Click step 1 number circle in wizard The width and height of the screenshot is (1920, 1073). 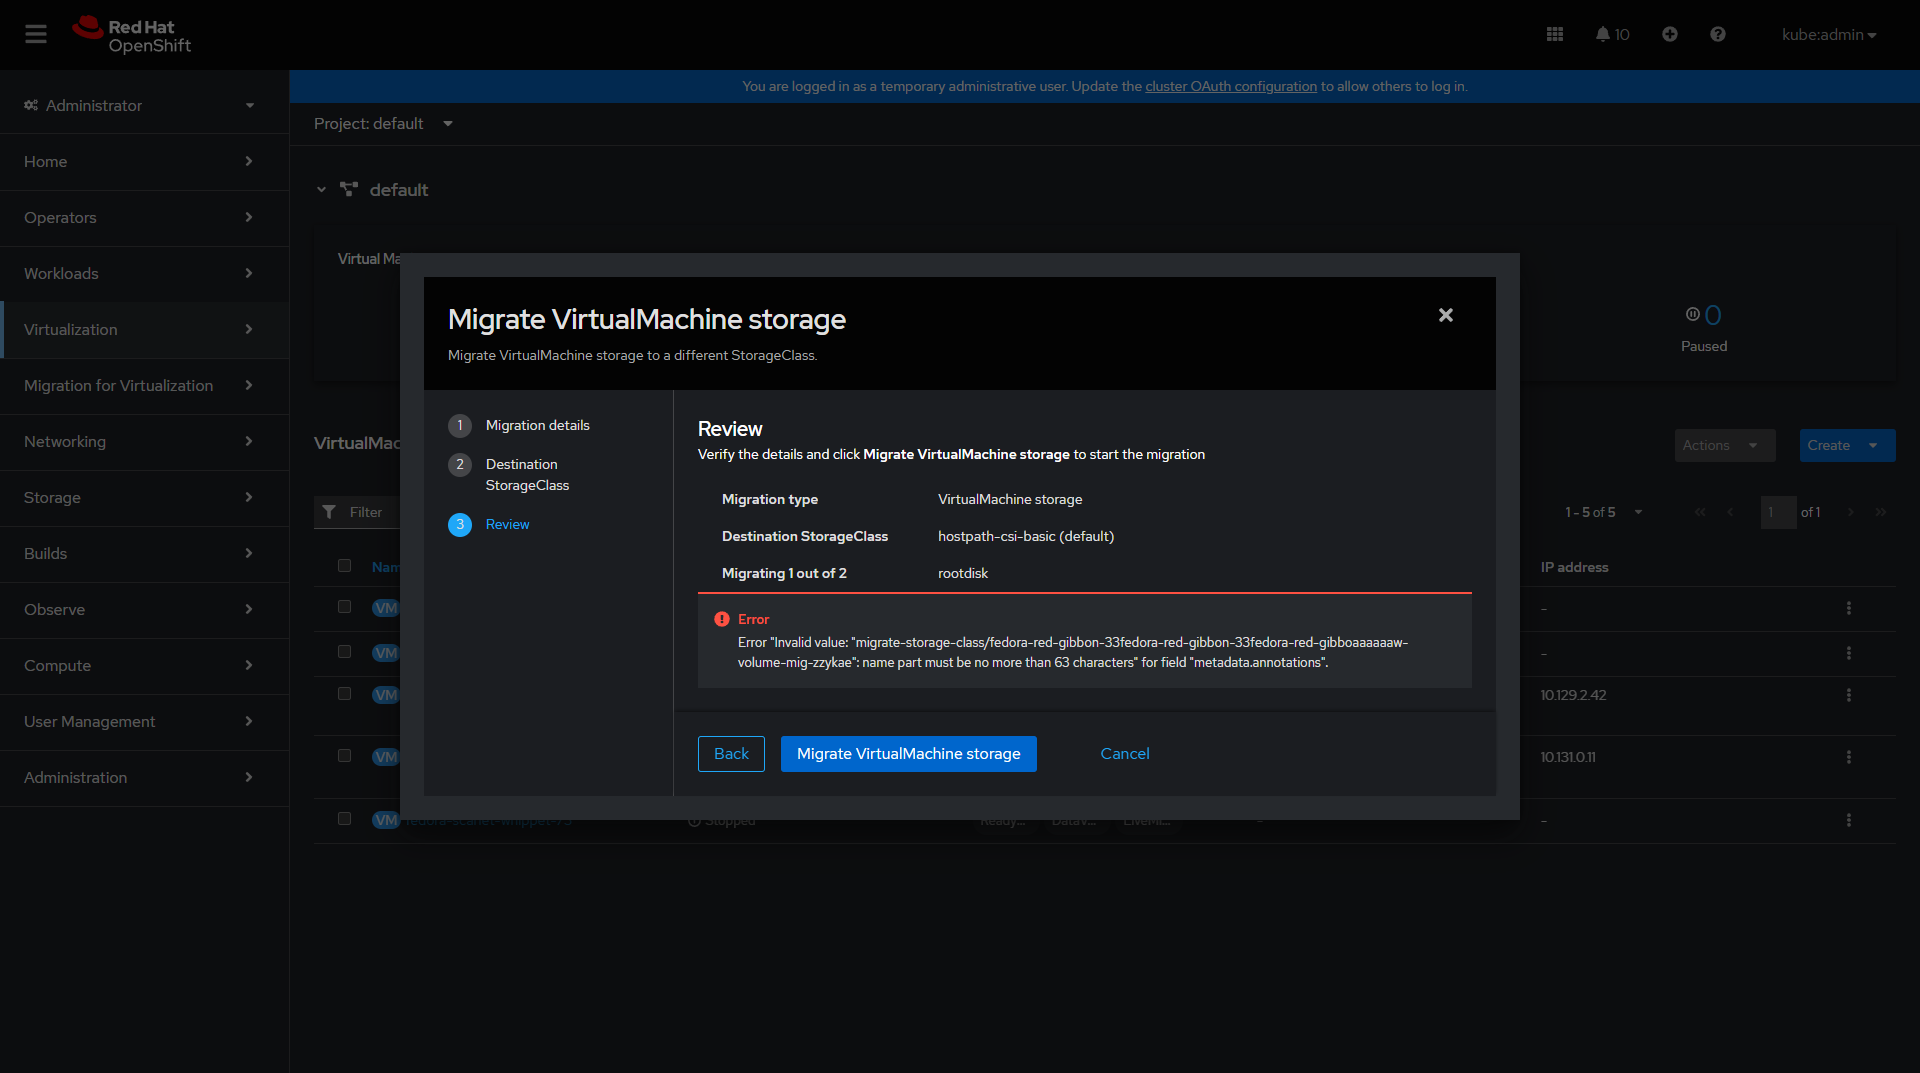(x=460, y=426)
